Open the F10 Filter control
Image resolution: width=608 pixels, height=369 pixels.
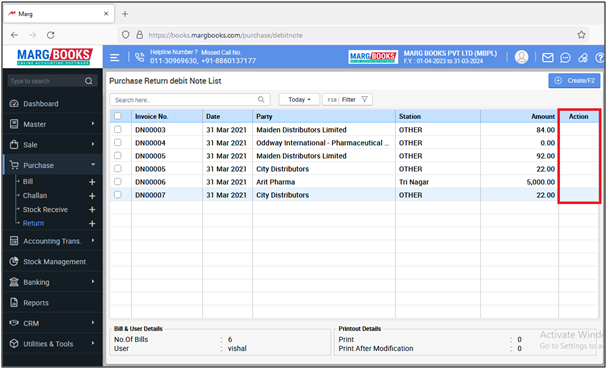point(347,100)
